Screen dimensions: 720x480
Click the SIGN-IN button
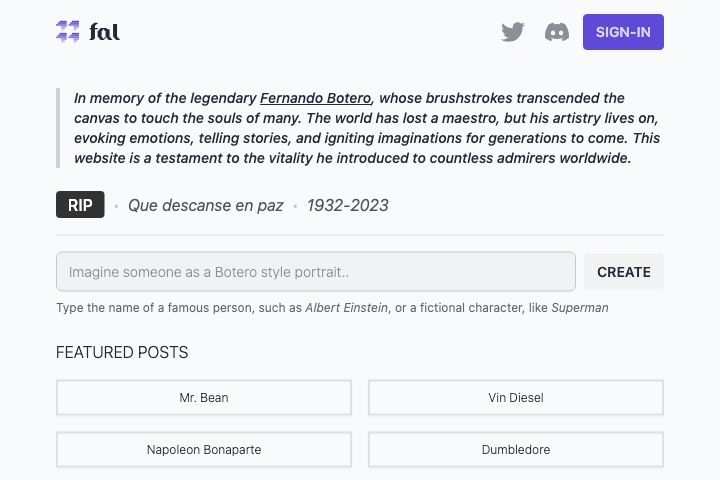623,32
